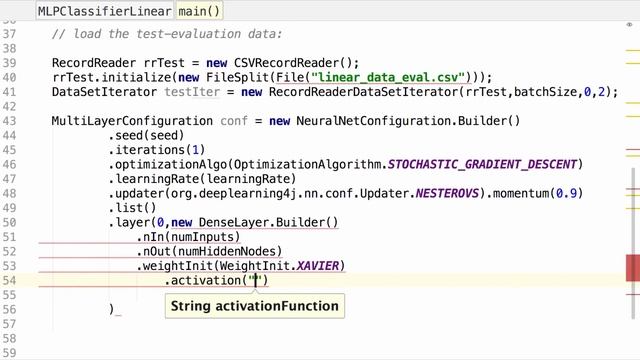The image size is (640, 360).
Task: Click the "linear_data_eval.csv" string
Action: point(388,77)
